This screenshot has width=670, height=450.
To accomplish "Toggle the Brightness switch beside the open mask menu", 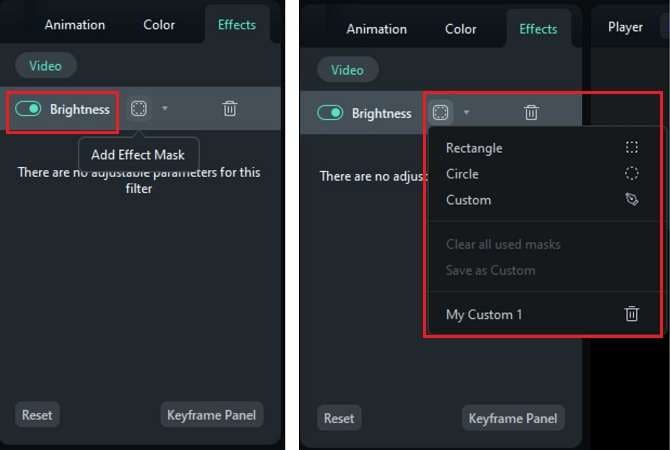I will [330, 113].
